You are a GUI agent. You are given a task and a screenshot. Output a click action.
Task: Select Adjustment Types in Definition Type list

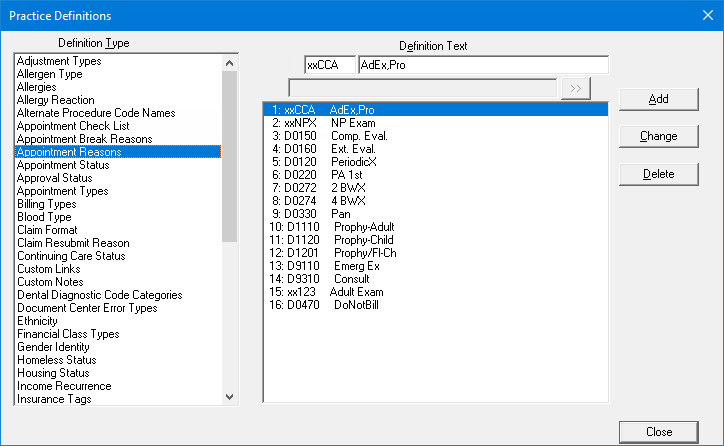[118, 61]
